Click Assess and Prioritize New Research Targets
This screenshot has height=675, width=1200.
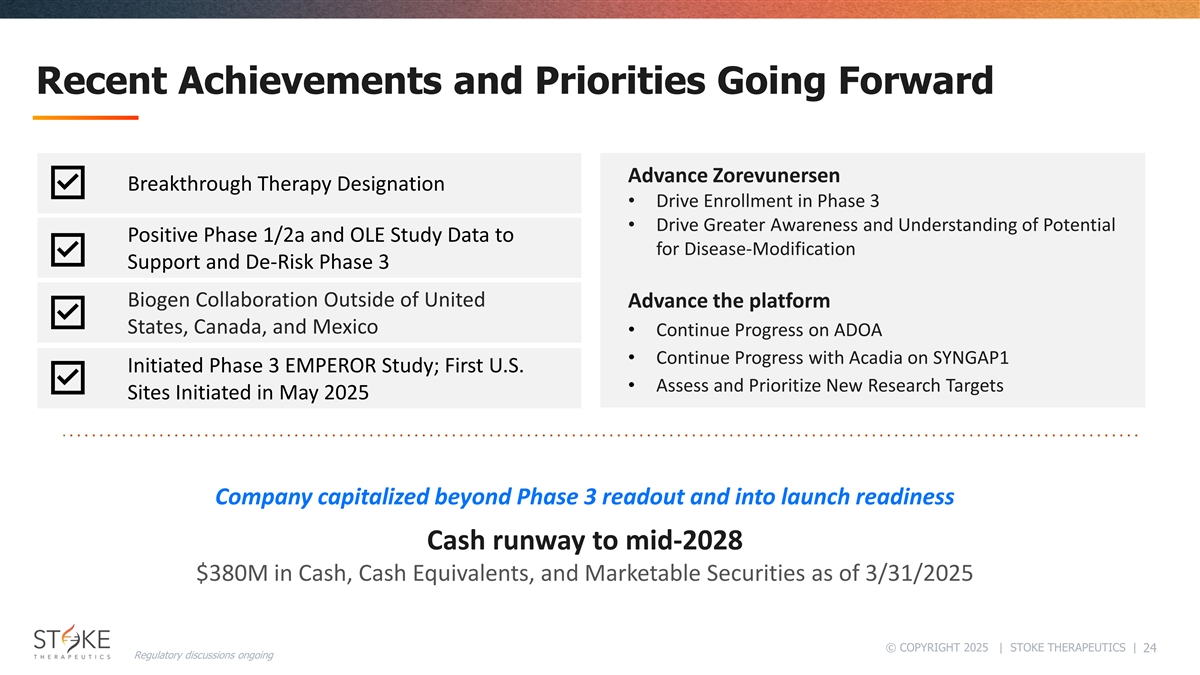point(829,386)
